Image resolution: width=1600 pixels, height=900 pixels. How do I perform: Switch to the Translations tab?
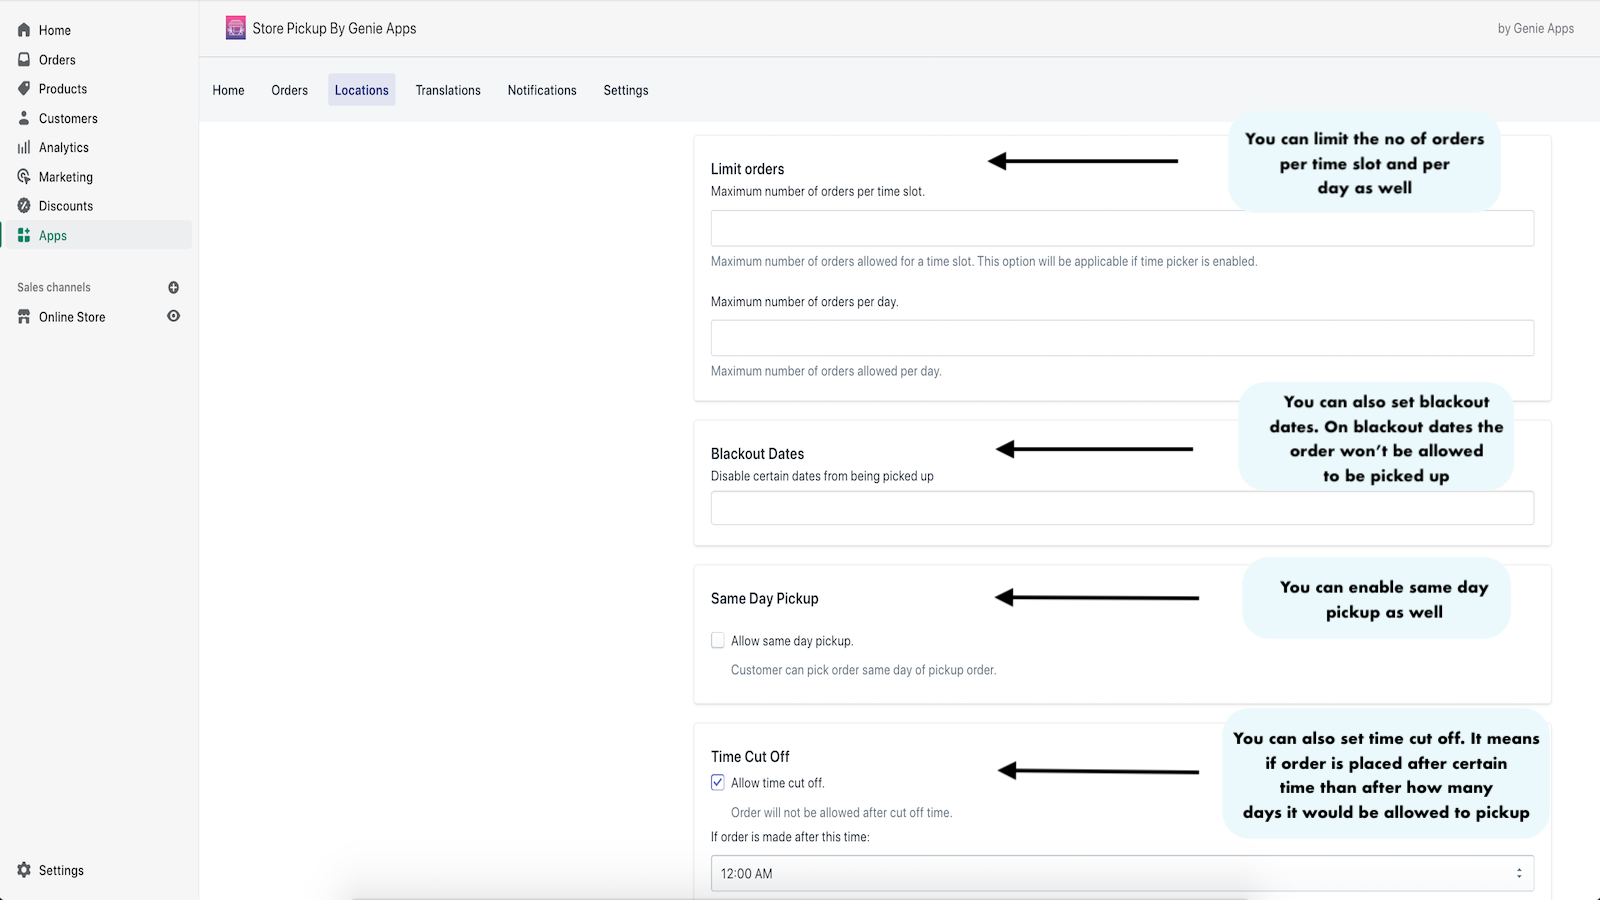448,90
